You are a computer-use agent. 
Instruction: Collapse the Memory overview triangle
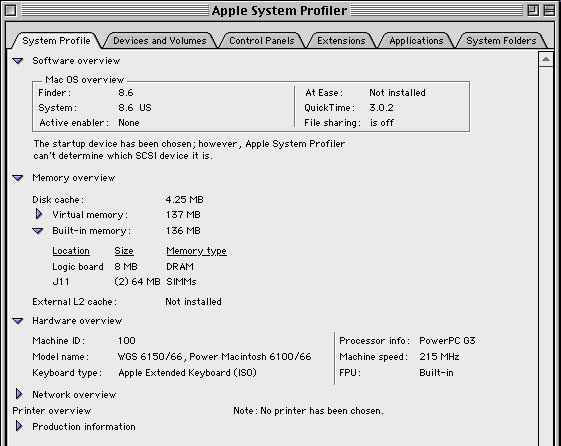pos(18,178)
